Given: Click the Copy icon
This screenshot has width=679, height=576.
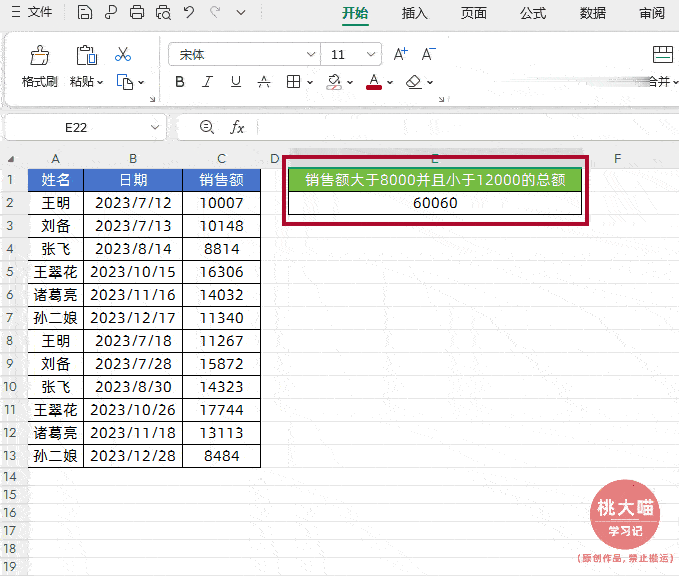Looking at the screenshot, I should point(125,82).
